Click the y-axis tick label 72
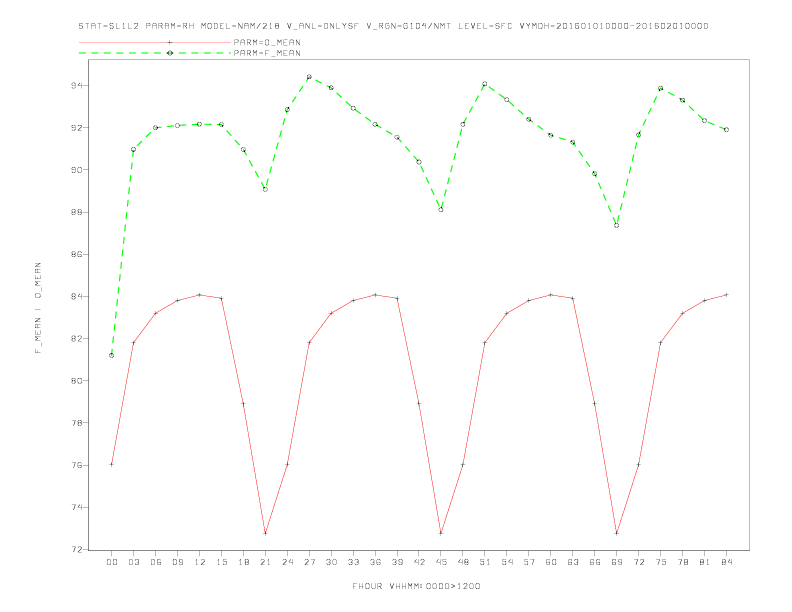The height and width of the screenshot is (612, 792). click(77, 549)
